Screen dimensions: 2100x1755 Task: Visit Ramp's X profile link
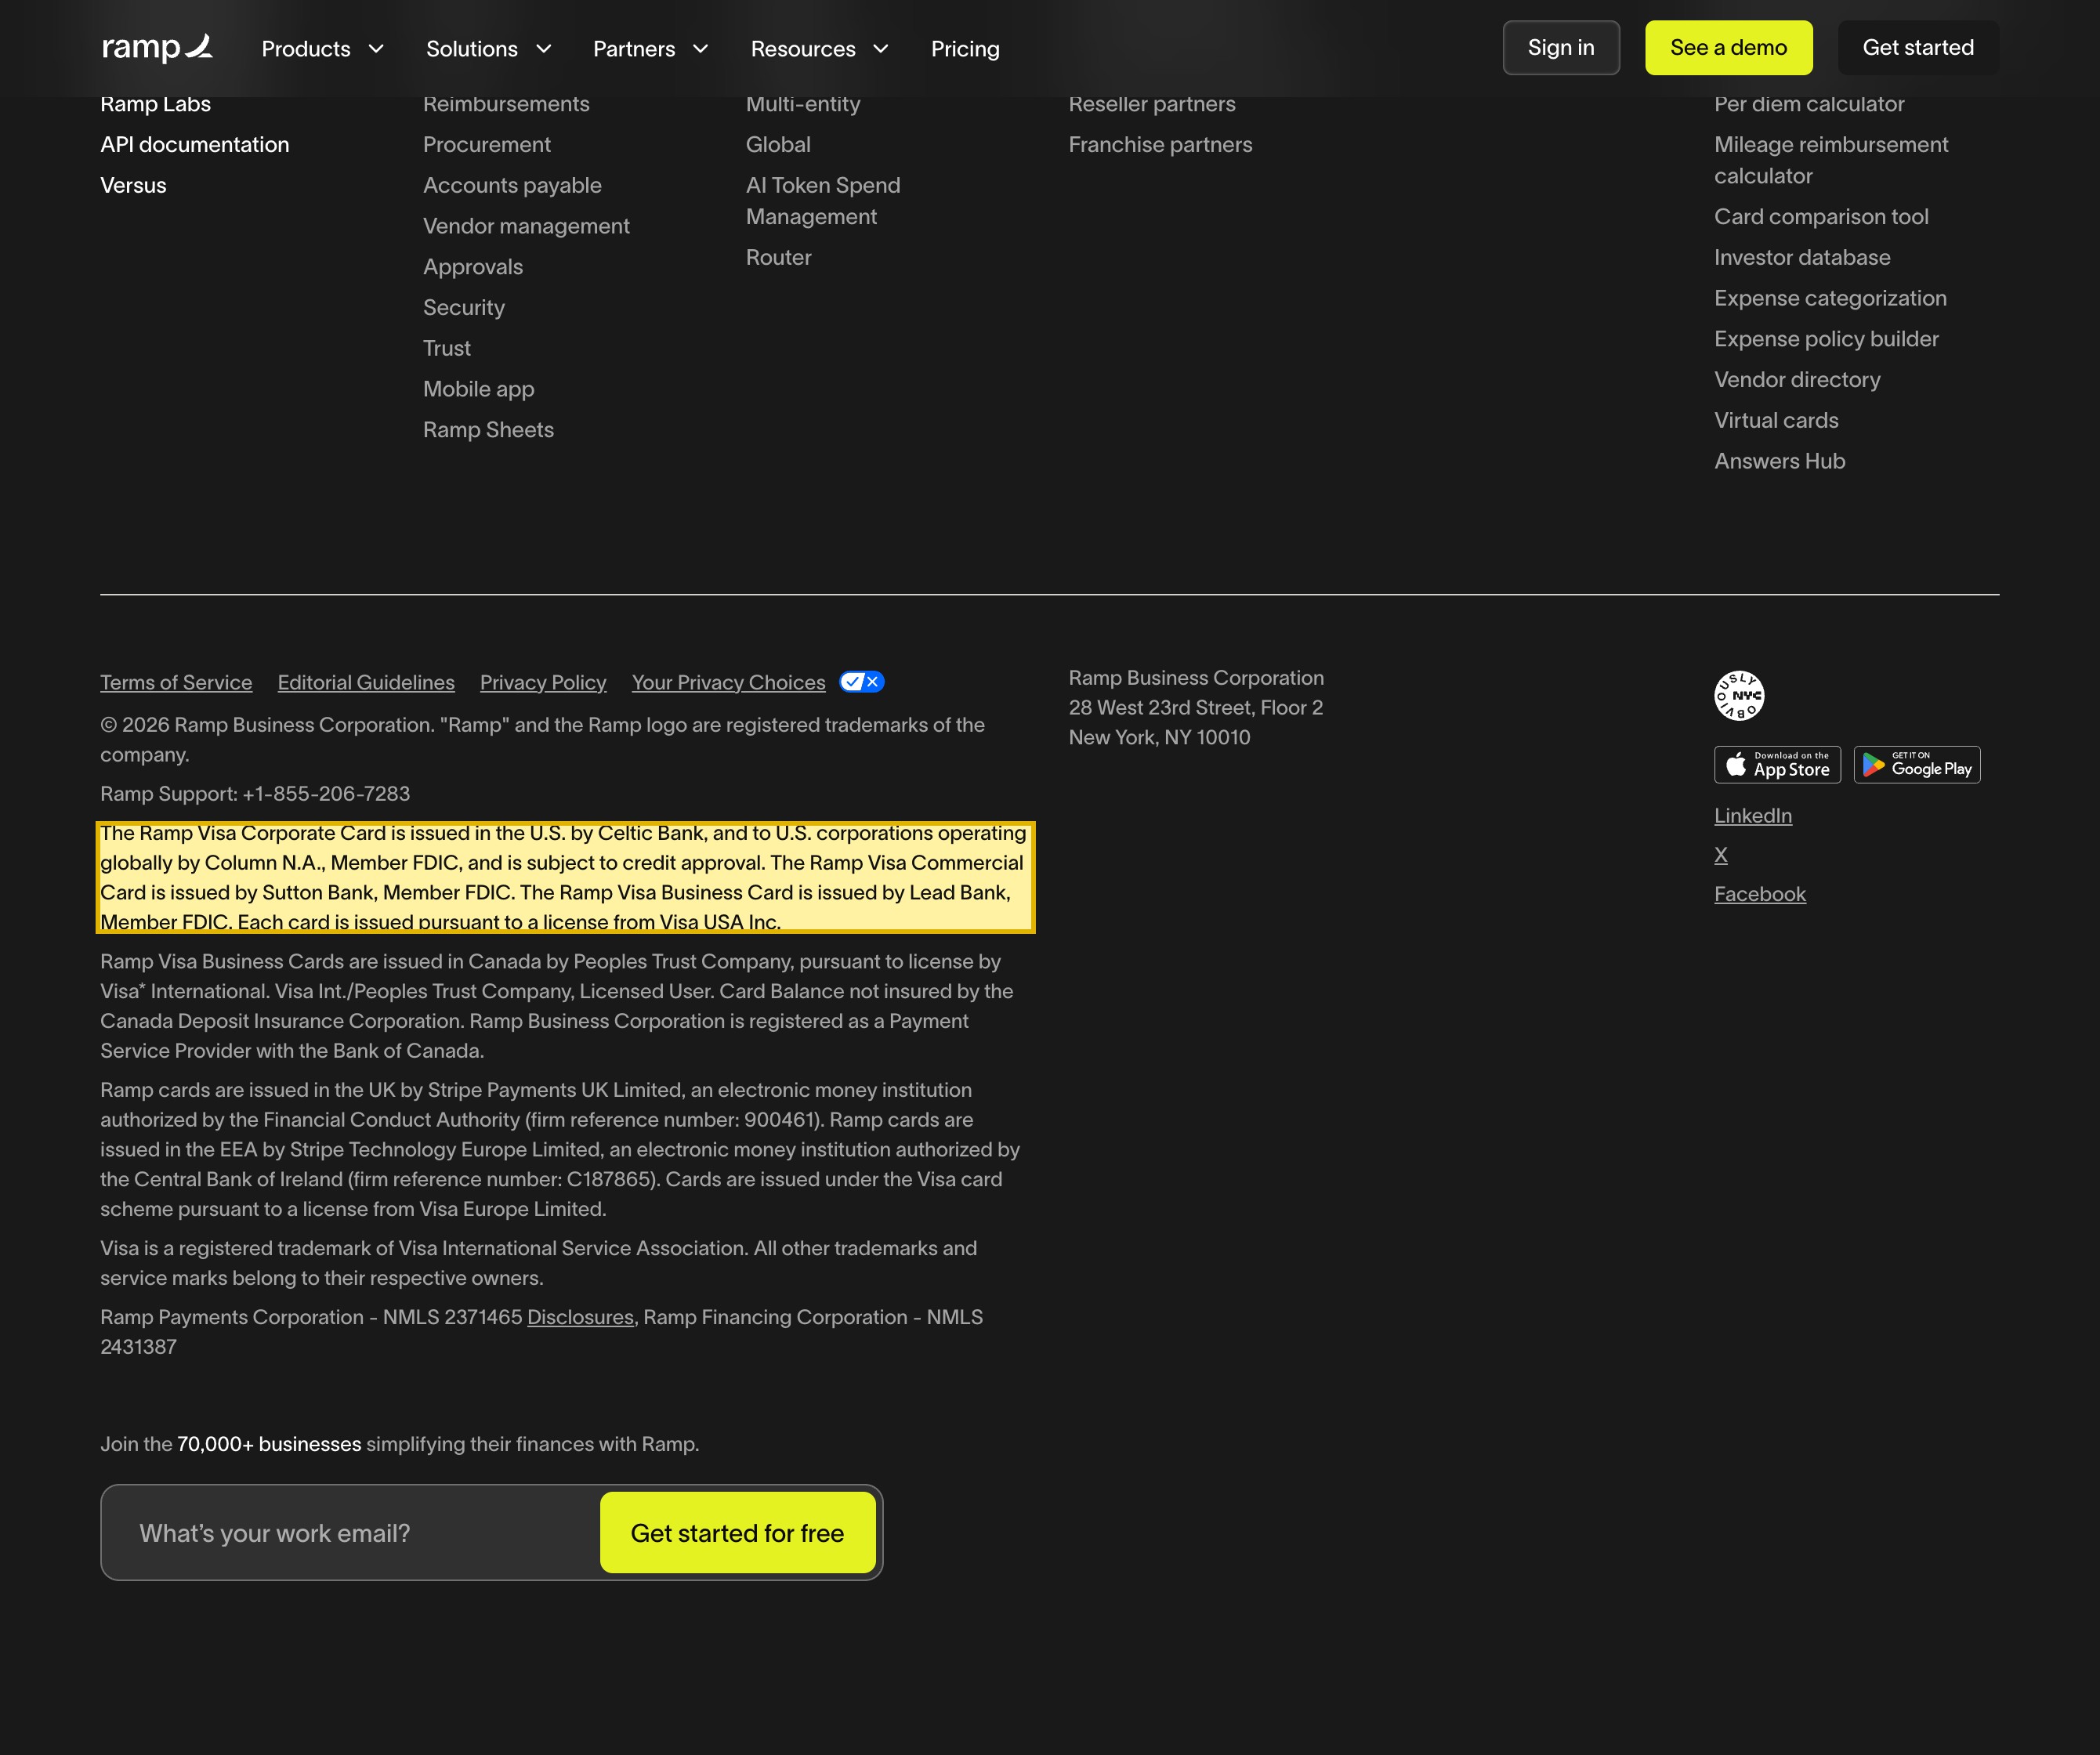pos(1721,855)
